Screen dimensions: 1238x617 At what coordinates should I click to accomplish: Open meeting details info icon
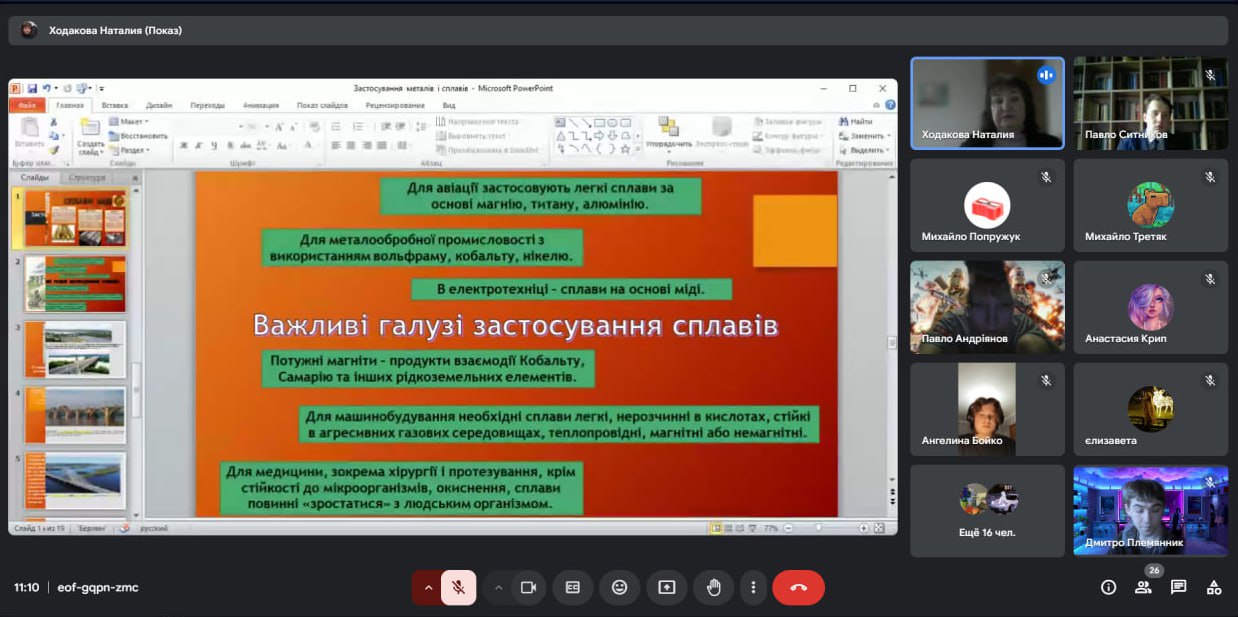pyautogui.click(x=1108, y=588)
